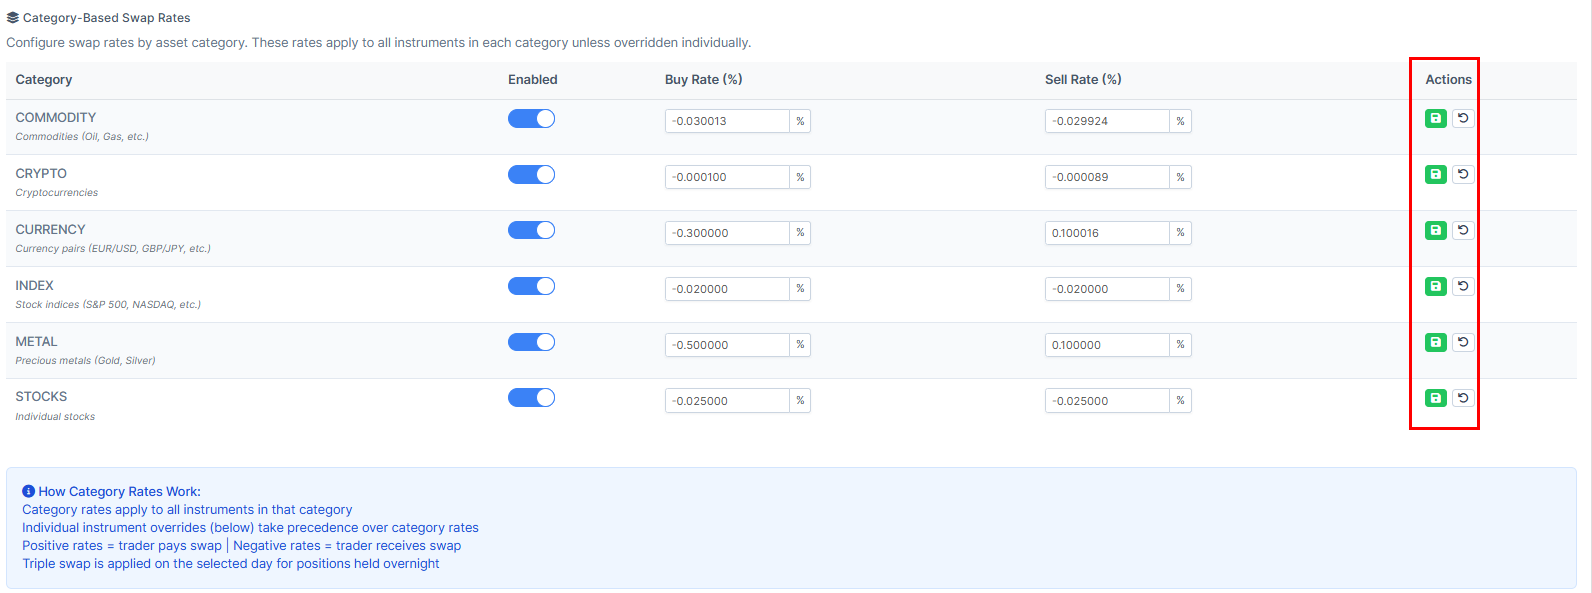The height and width of the screenshot is (593, 1592).
Task: Click the STOCKS sell rate input
Action: 1107,401
